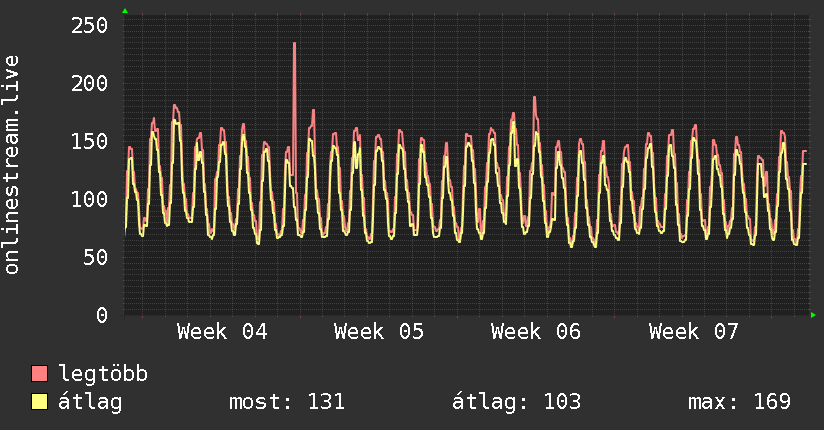Click the 150 Y-axis tick label
824x430 pixels.
click(x=90, y=141)
